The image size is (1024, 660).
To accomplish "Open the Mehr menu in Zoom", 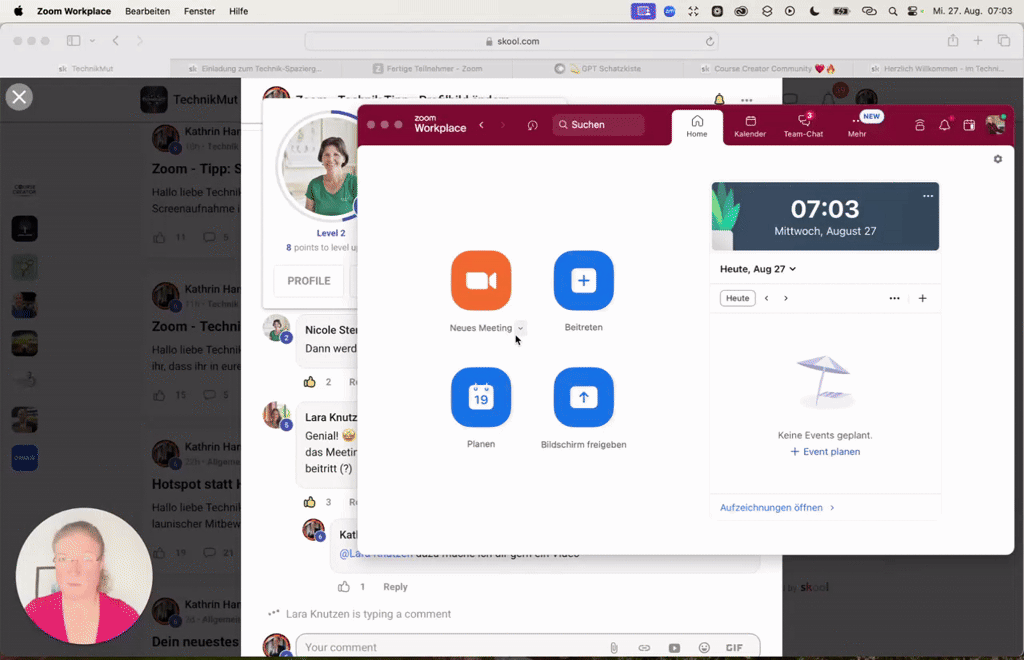I will click(857, 127).
